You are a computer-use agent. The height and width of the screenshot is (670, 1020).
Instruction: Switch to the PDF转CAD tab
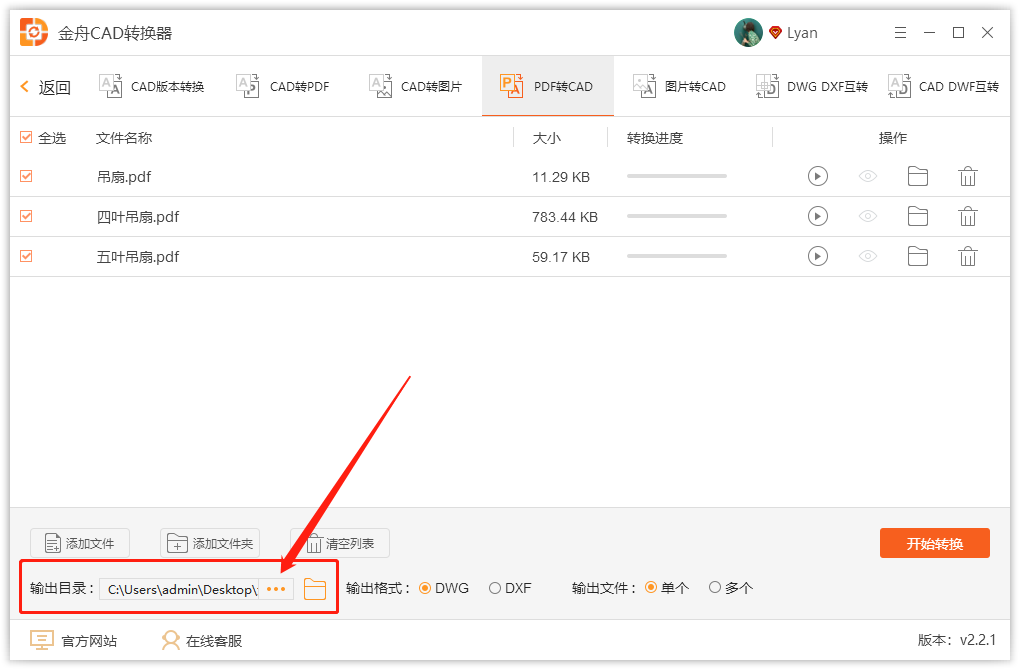(547, 86)
